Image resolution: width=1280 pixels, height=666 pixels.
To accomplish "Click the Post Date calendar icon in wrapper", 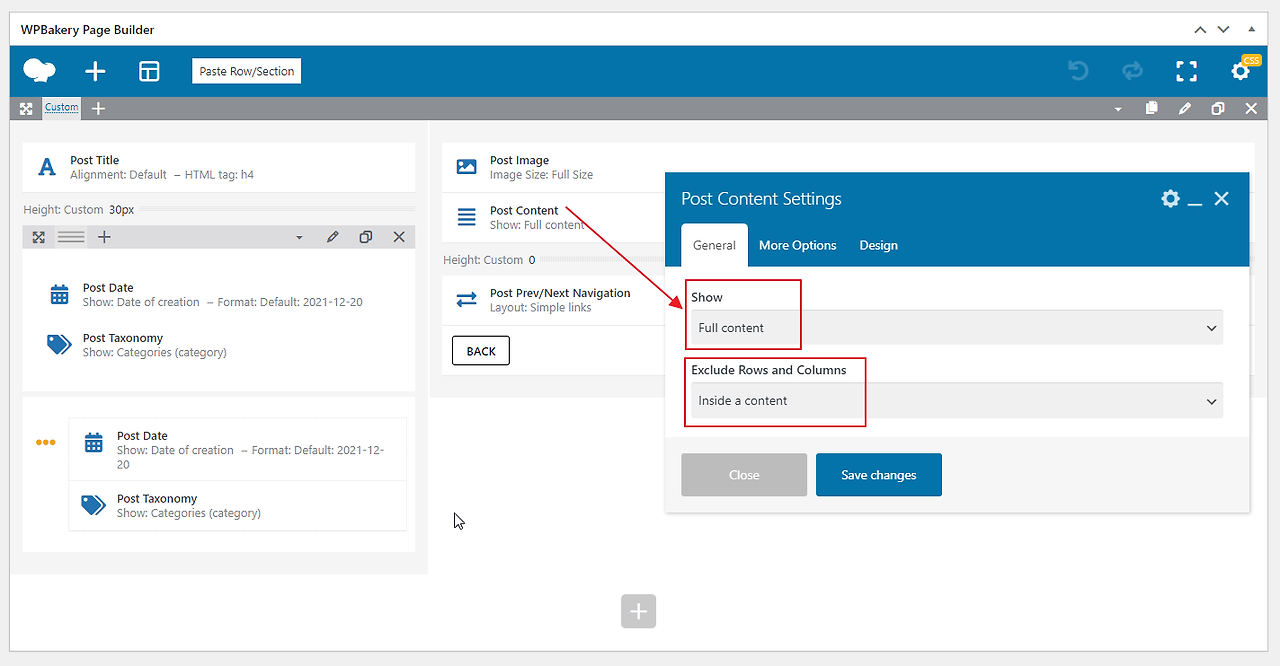I will tap(94, 442).
